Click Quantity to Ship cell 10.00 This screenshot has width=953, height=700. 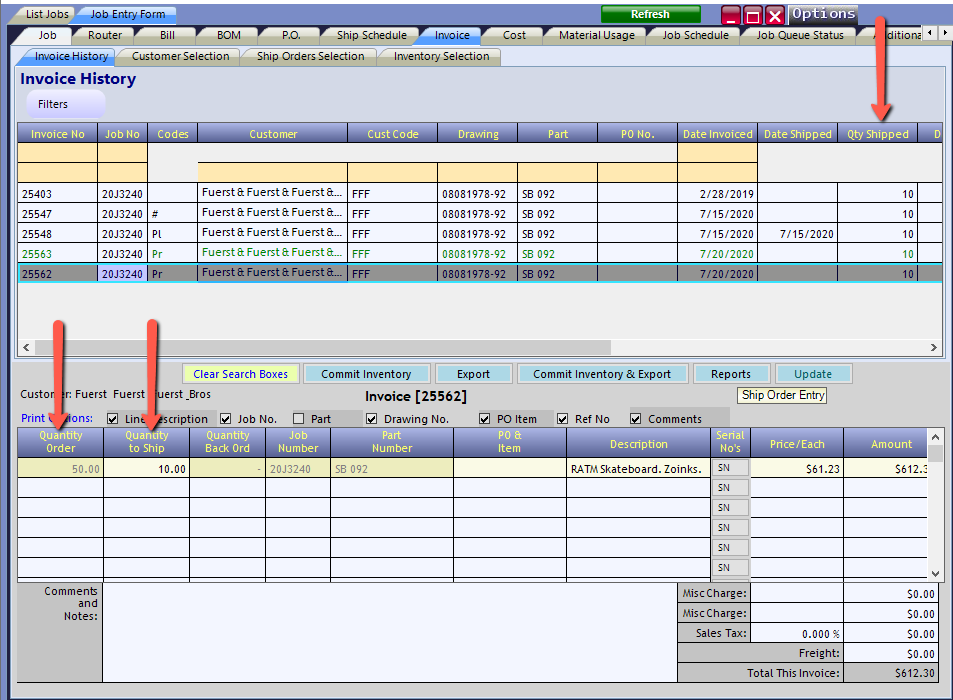click(x=146, y=468)
